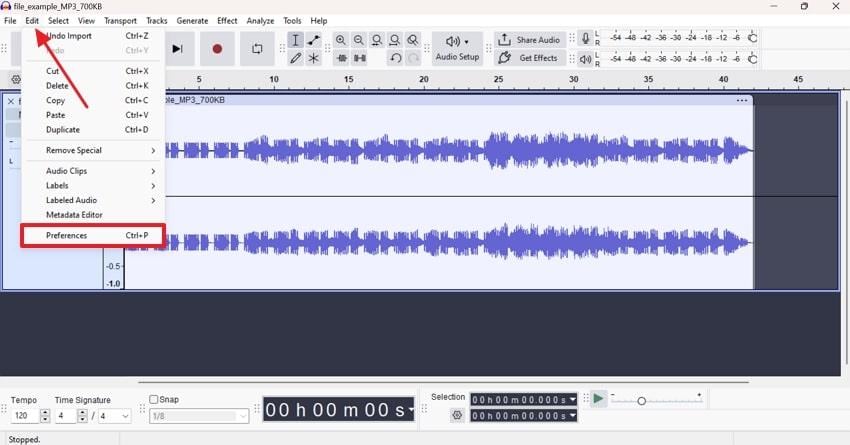The height and width of the screenshot is (445, 850).
Task: Click the green Play-at-speed button
Action: 598,399
